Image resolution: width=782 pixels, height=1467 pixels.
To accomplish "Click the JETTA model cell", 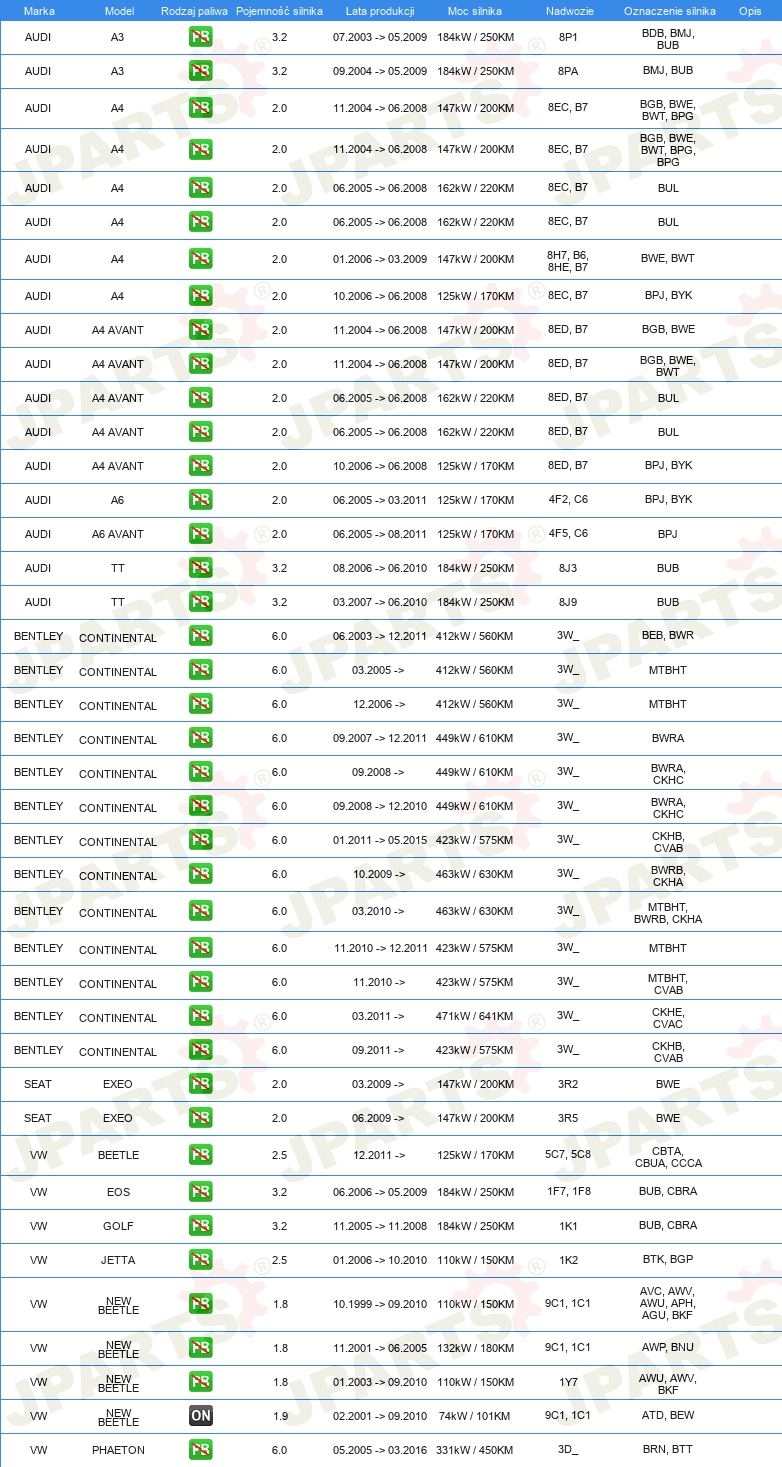I will pos(118,1260).
